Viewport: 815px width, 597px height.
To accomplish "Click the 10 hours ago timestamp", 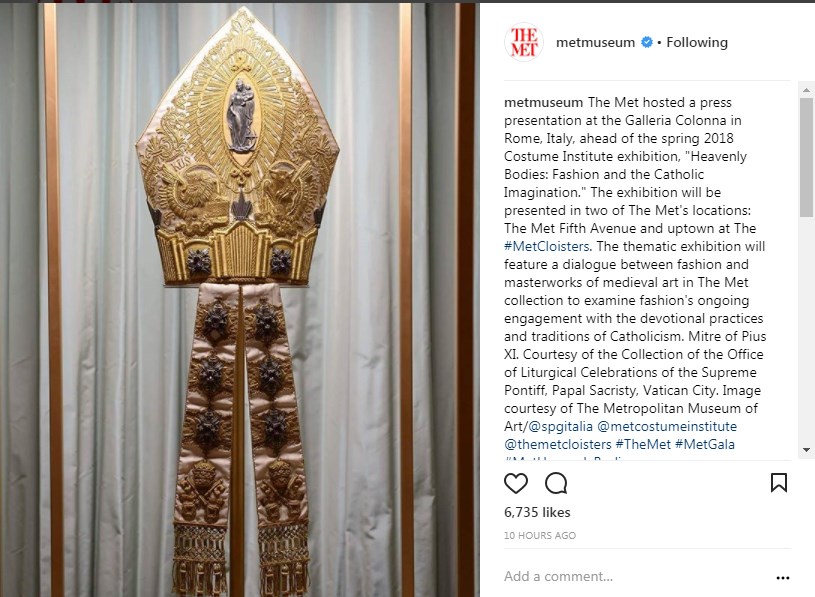I will 540,536.
